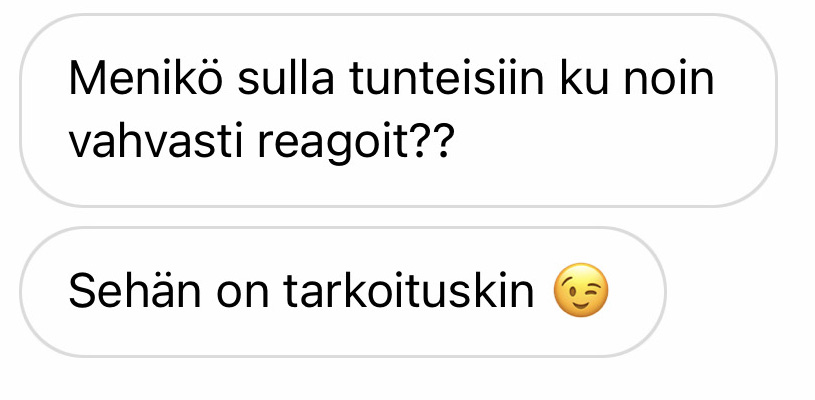
Task: Click the word 'noin' in first message
Action: 668,79
